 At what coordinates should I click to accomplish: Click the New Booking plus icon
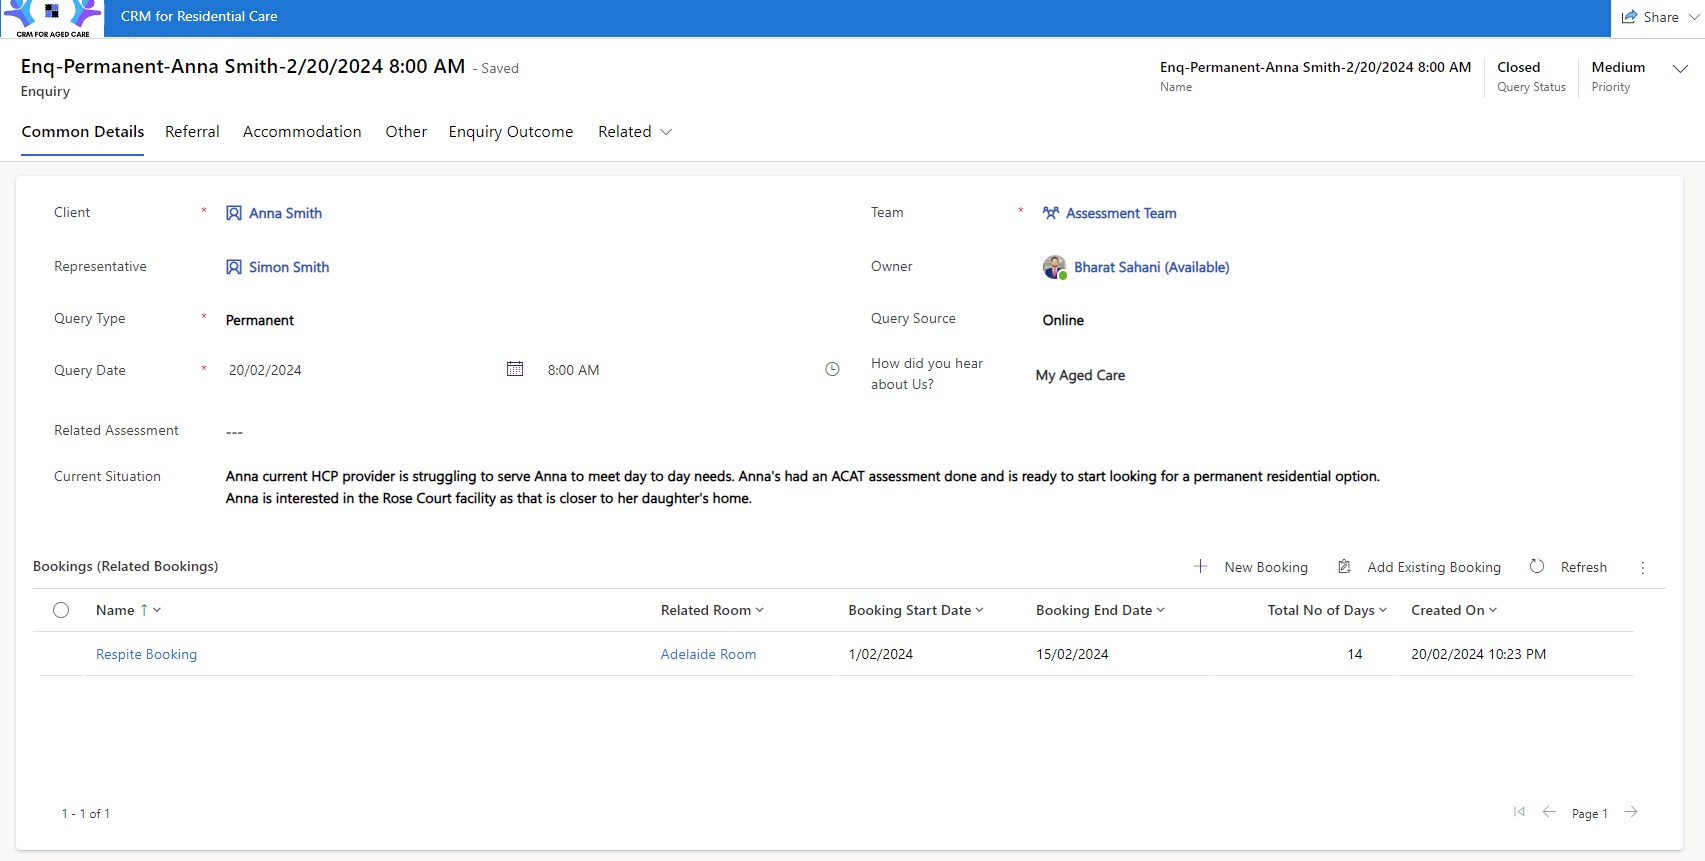[1201, 566]
